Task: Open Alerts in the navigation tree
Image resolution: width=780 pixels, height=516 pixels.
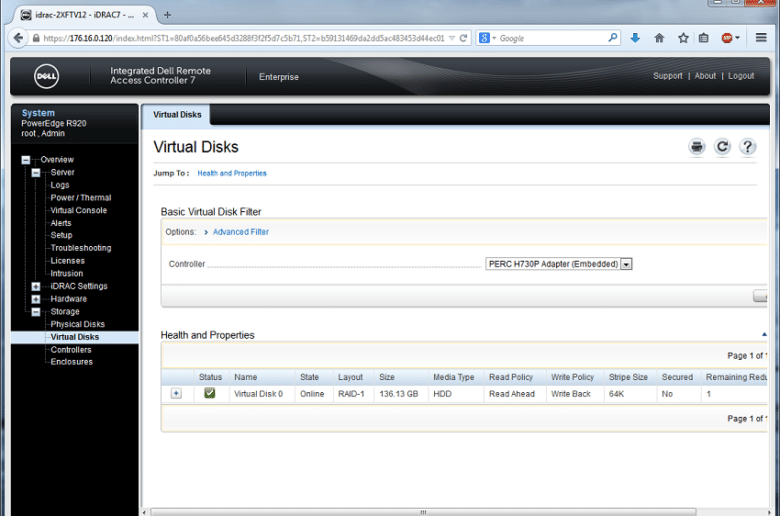Action: (x=61, y=223)
